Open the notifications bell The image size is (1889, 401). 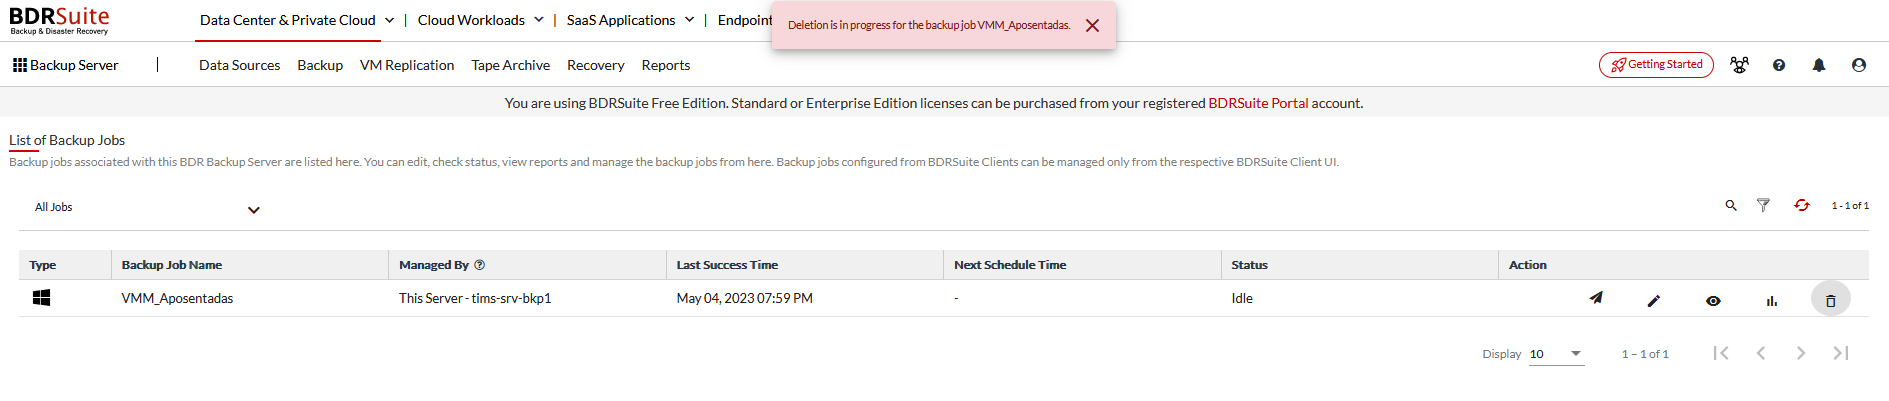coord(1819,65)
